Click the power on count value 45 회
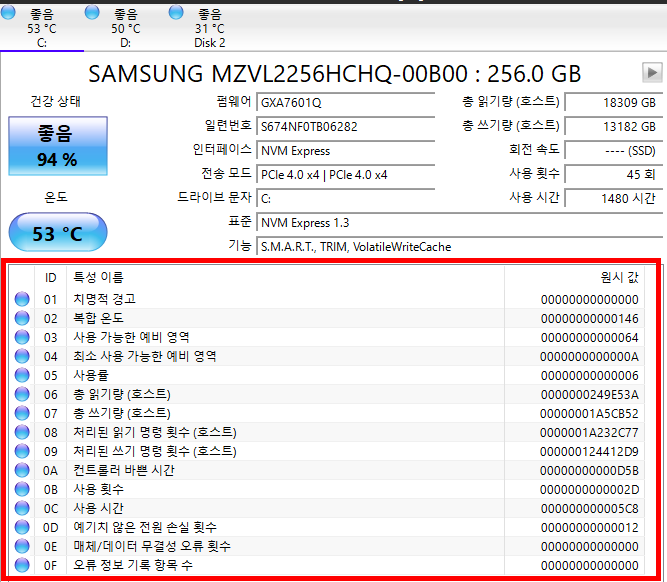 [613, 174]
